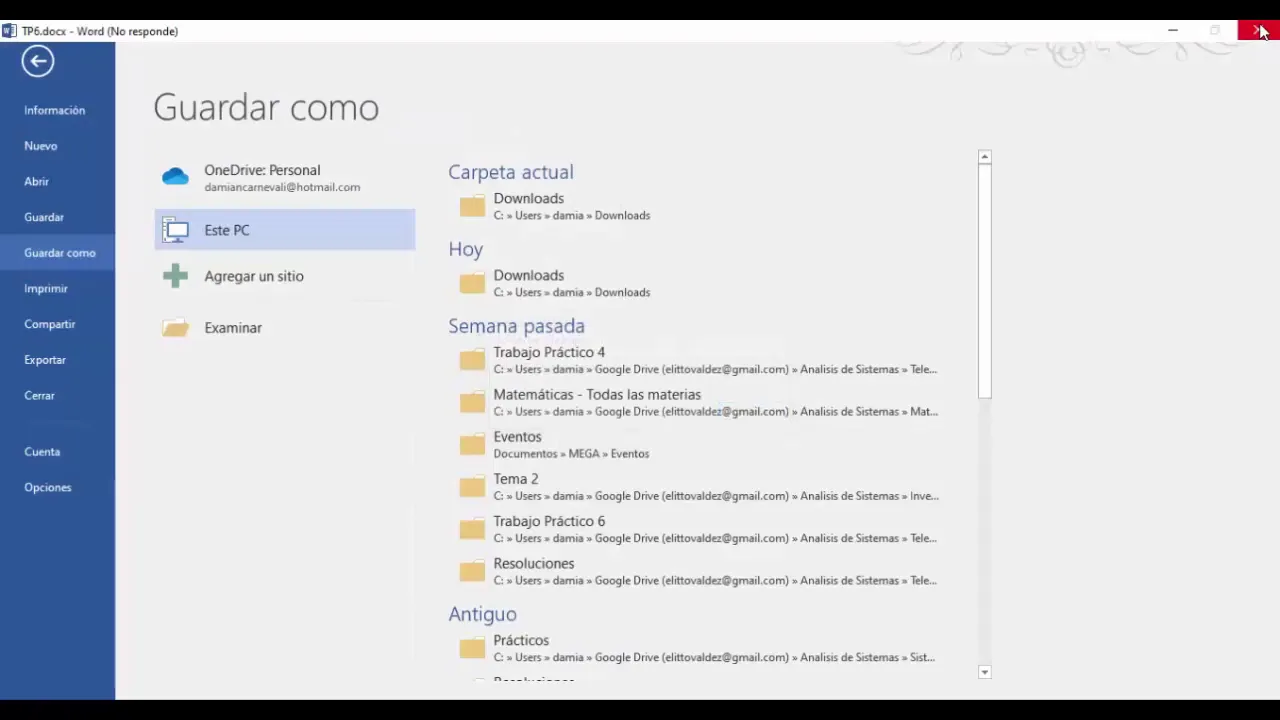Open Opciones from the sidebar

coord(48,487)
